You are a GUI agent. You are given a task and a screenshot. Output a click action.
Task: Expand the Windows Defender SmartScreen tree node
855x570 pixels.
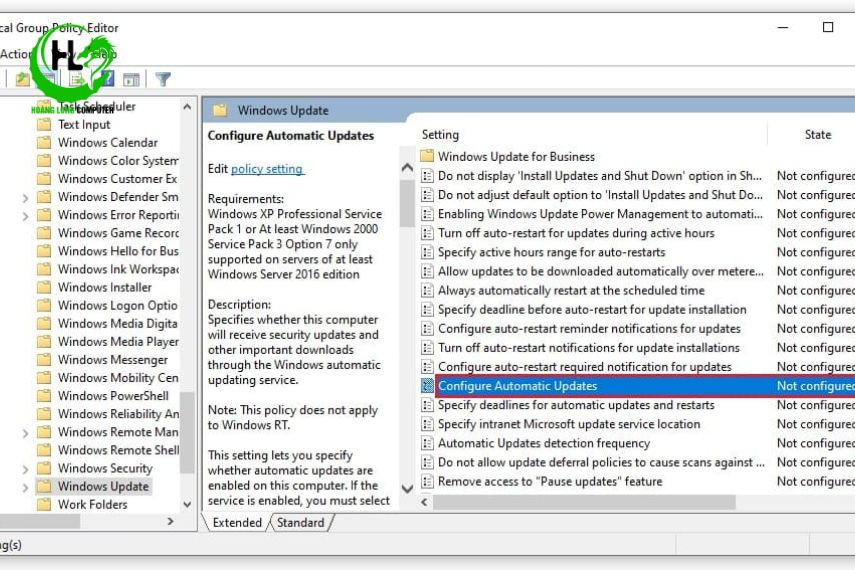pos(25,198)
